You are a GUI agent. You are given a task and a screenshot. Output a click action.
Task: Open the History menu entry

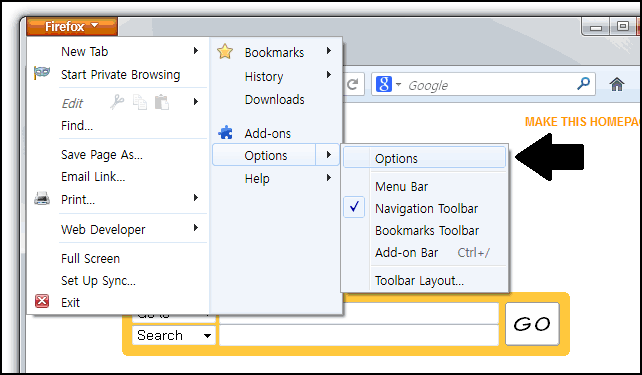coord(264,77)
